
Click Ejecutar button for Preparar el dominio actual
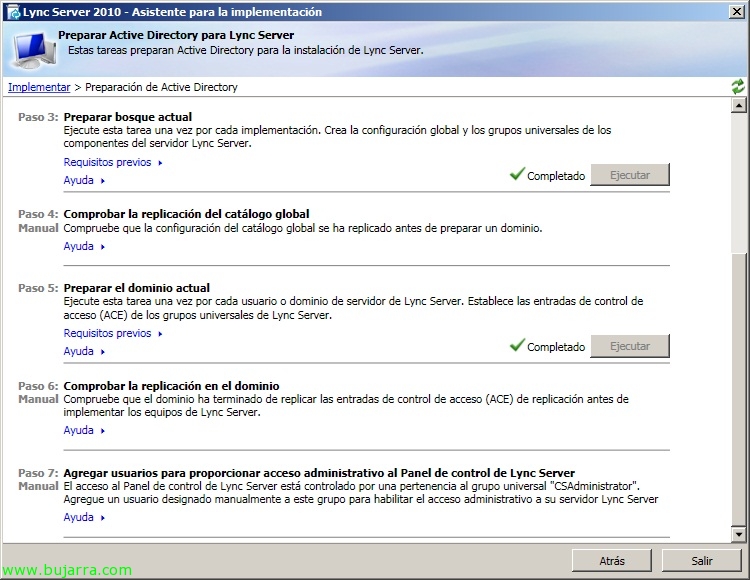[x=630, y=346]
